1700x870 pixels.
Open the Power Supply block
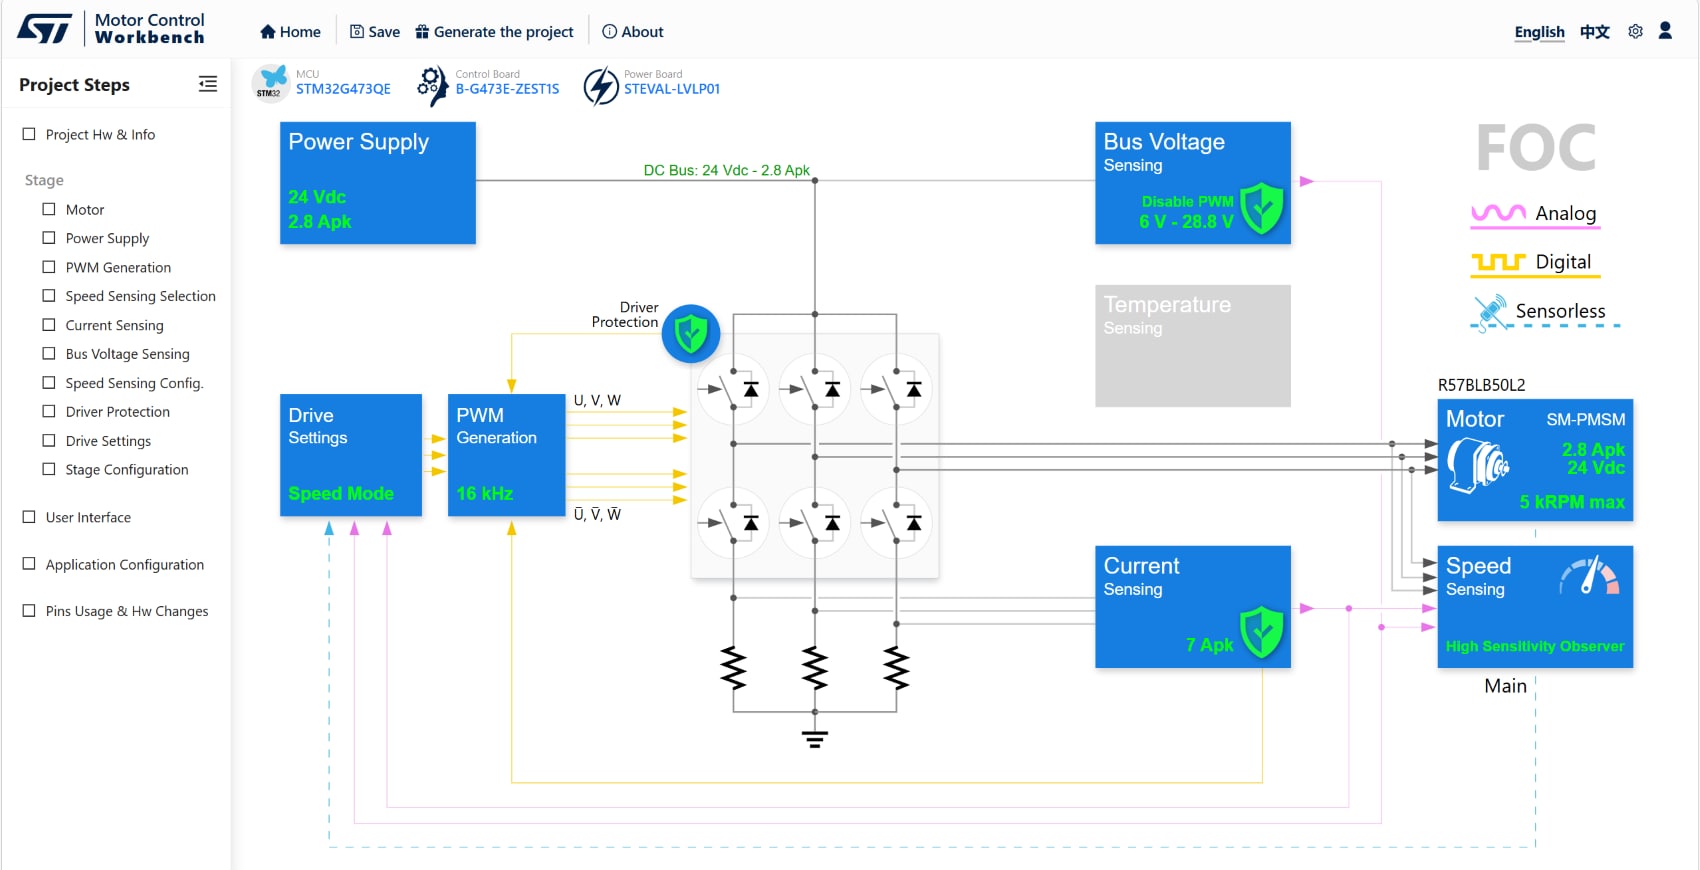pyautogui.click(x=378, y=183)
